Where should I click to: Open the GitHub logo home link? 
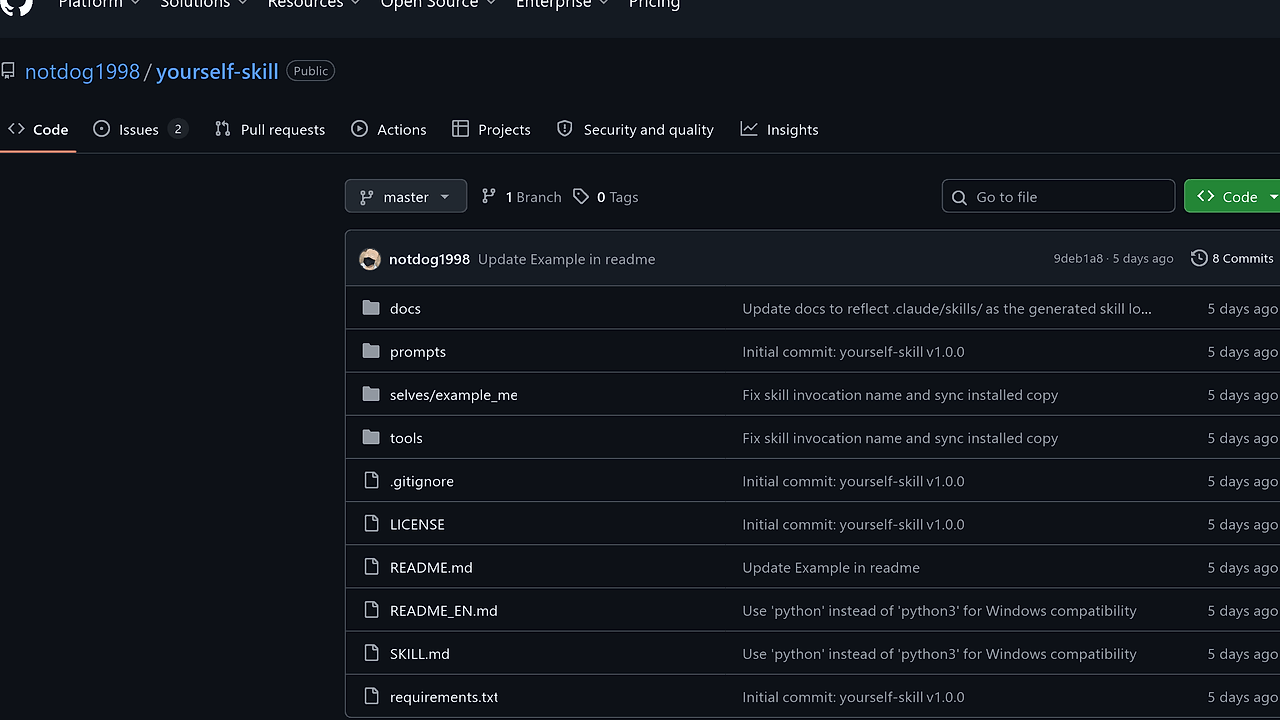17,5
